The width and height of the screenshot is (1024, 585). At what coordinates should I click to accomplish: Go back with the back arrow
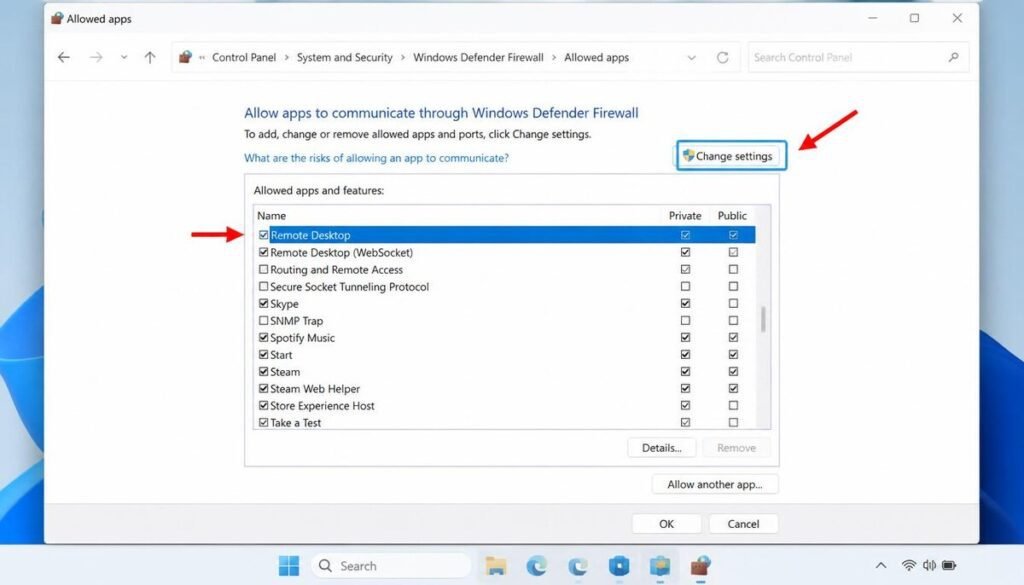[63, 57]
